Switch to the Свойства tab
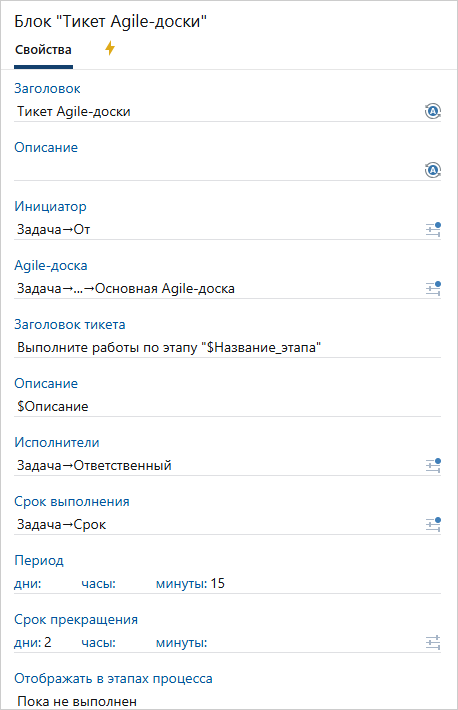Viewport: 458px width, 710px height. point(43,50)
